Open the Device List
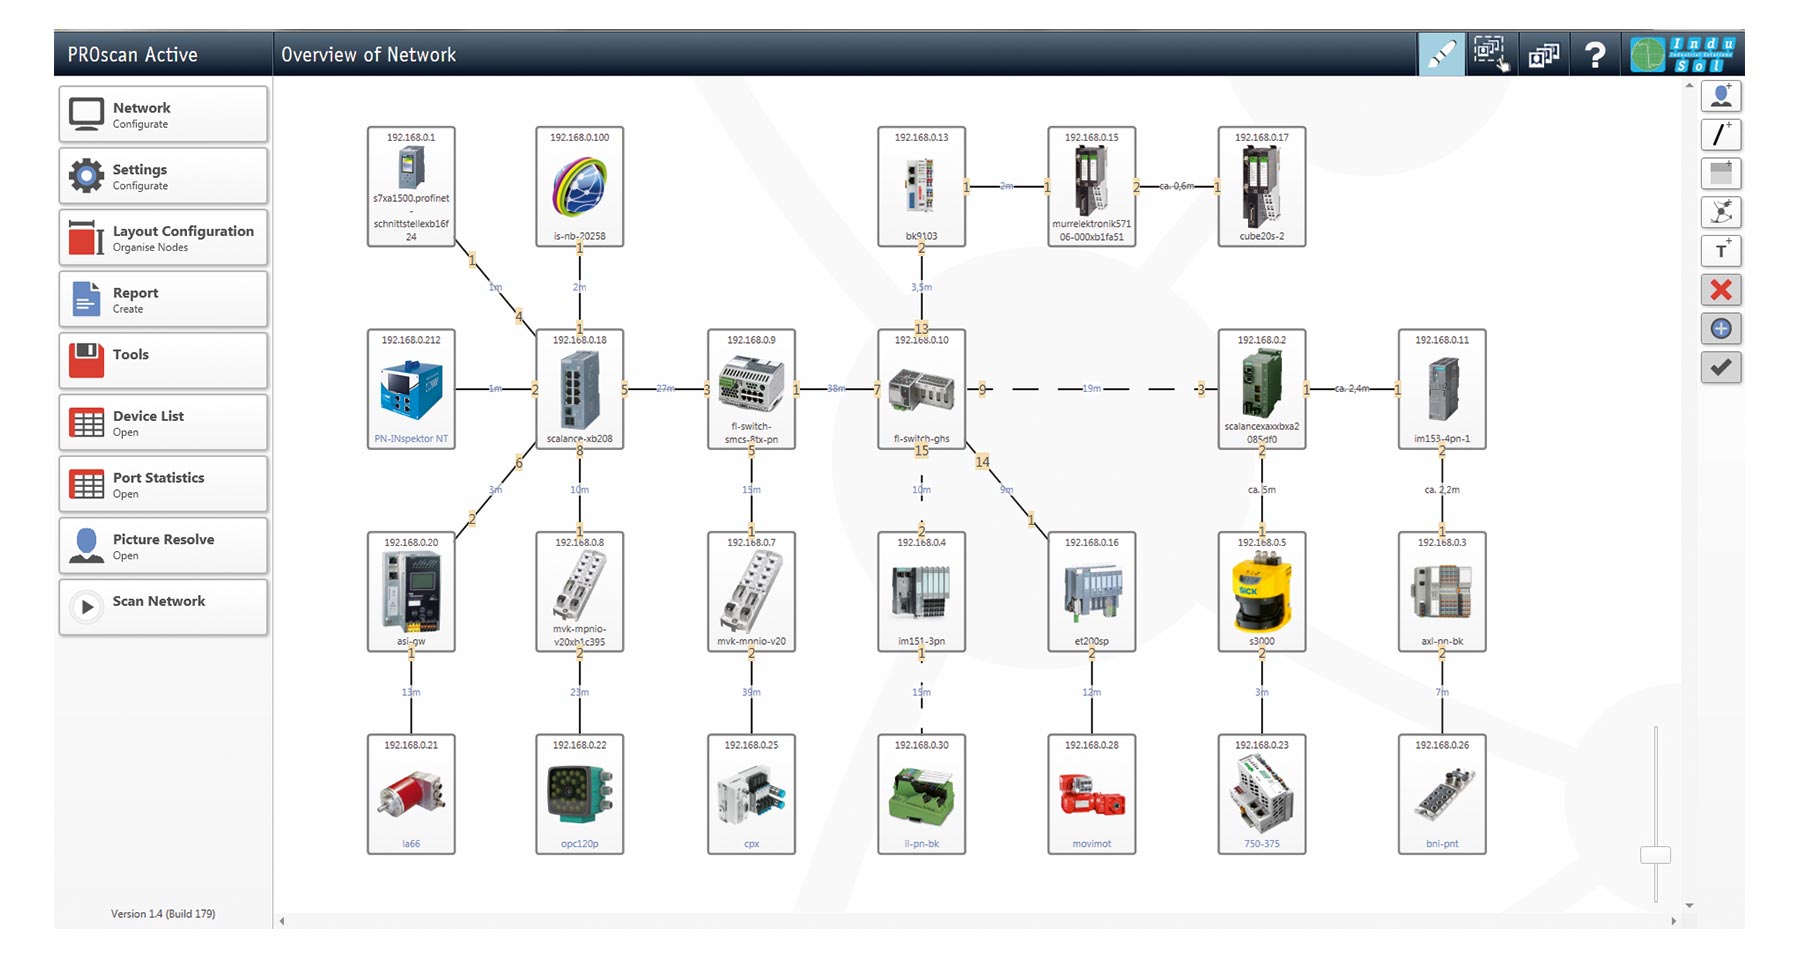Viewport: 1800px width, 957px height. tap(163, 423)
